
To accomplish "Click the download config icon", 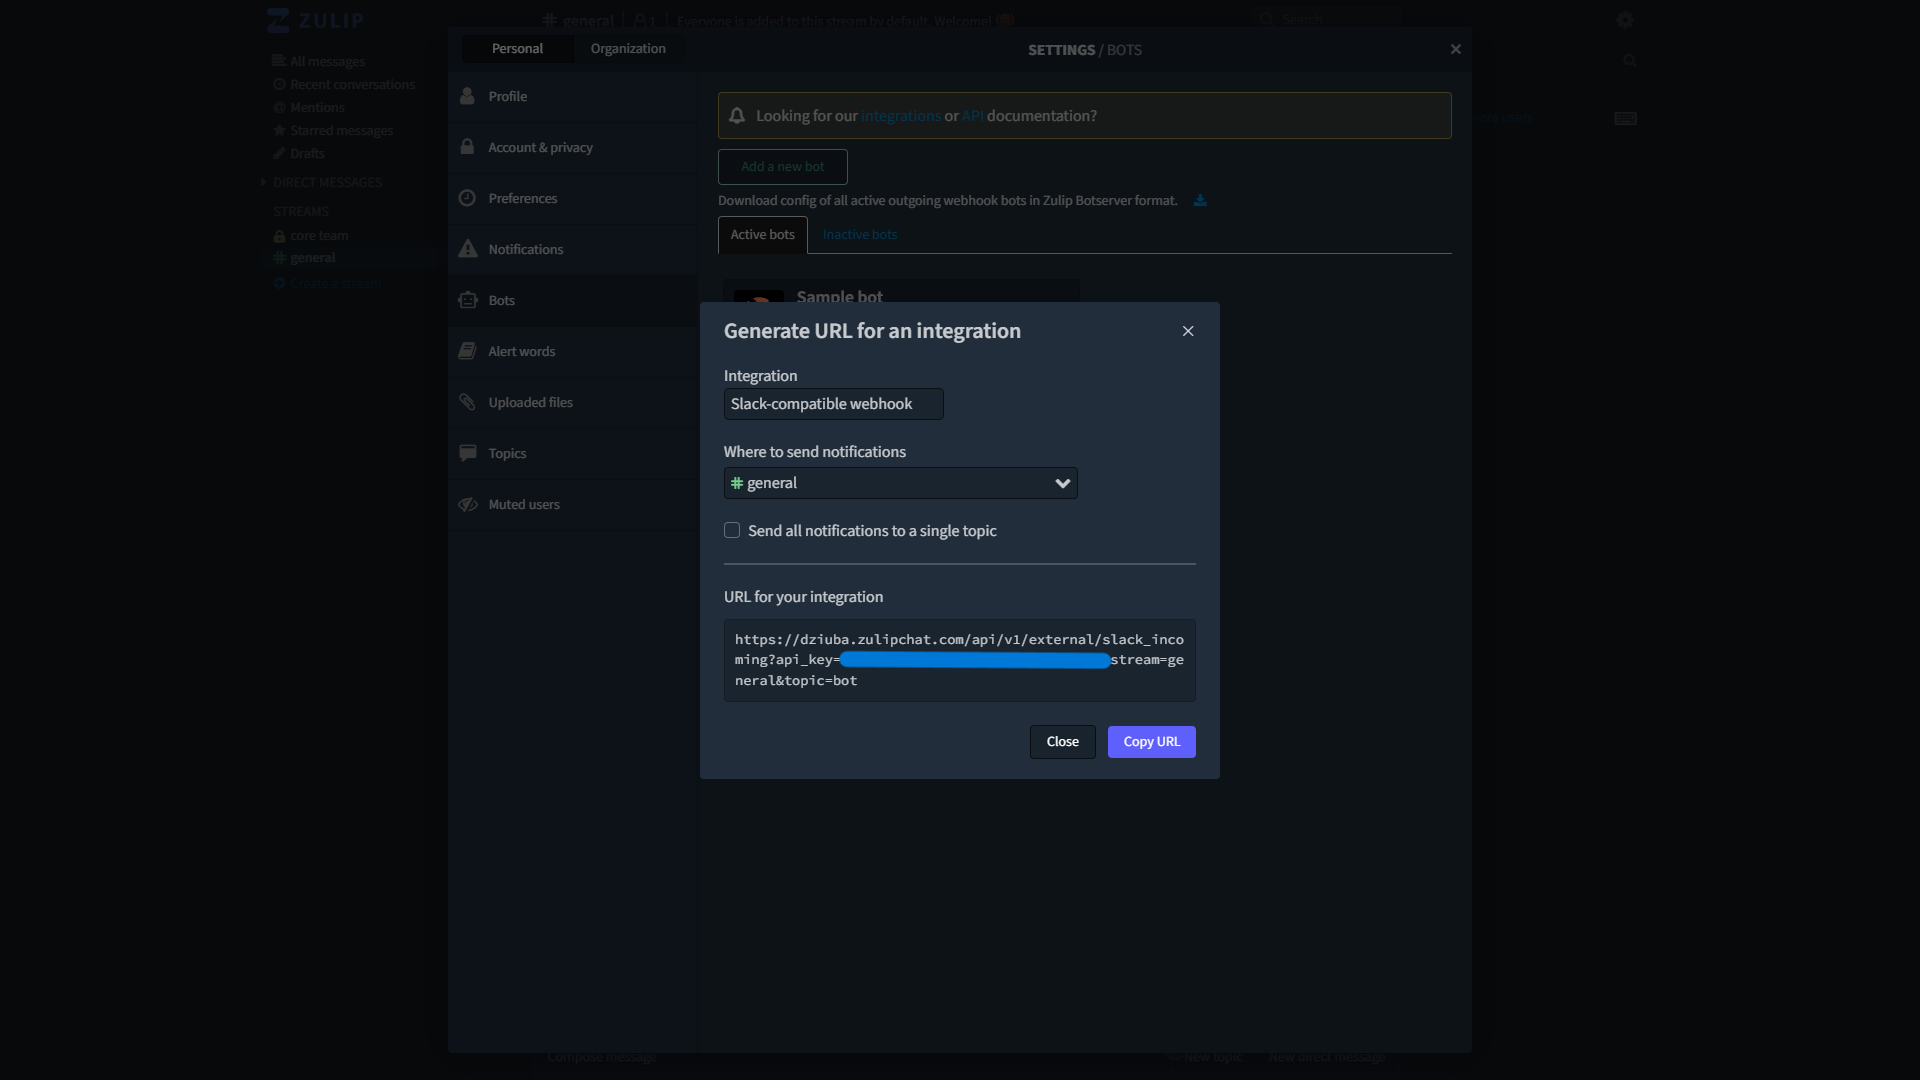I will point(1200,200).
